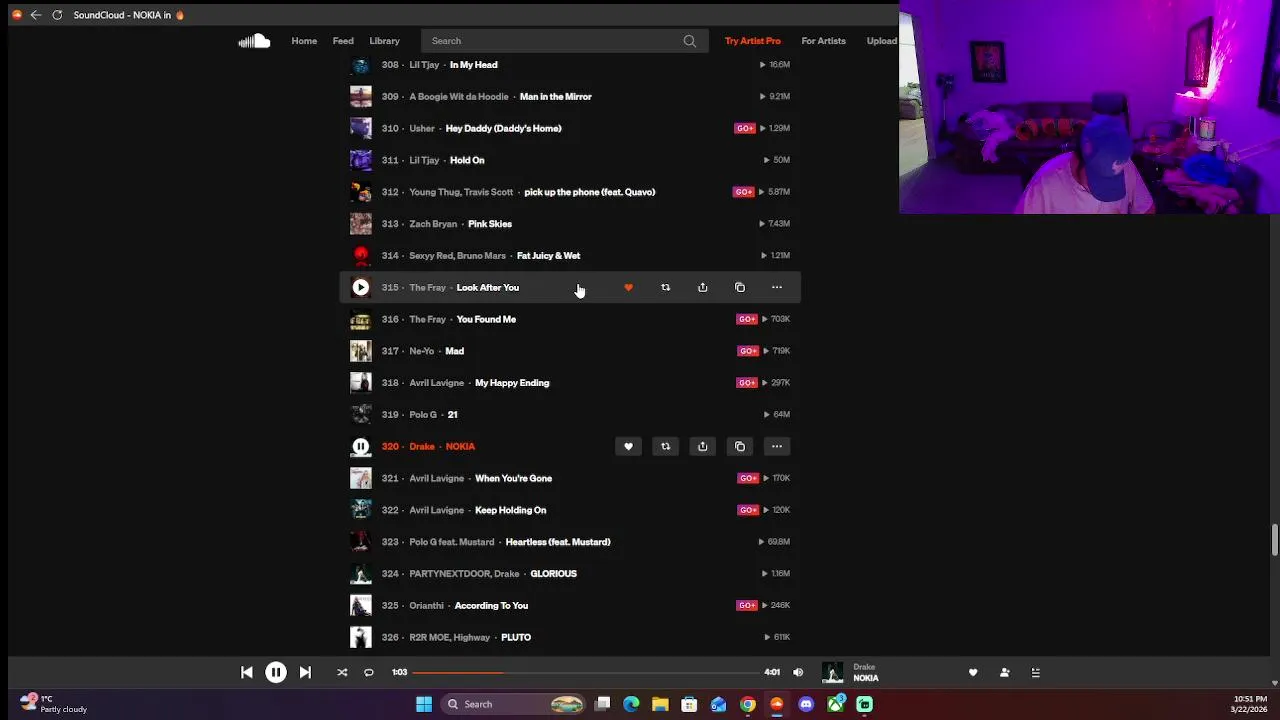Screen dimensions: 1280x720
Task: Toggle shuffle in the player bar
Action: click(x=342, y=673)
